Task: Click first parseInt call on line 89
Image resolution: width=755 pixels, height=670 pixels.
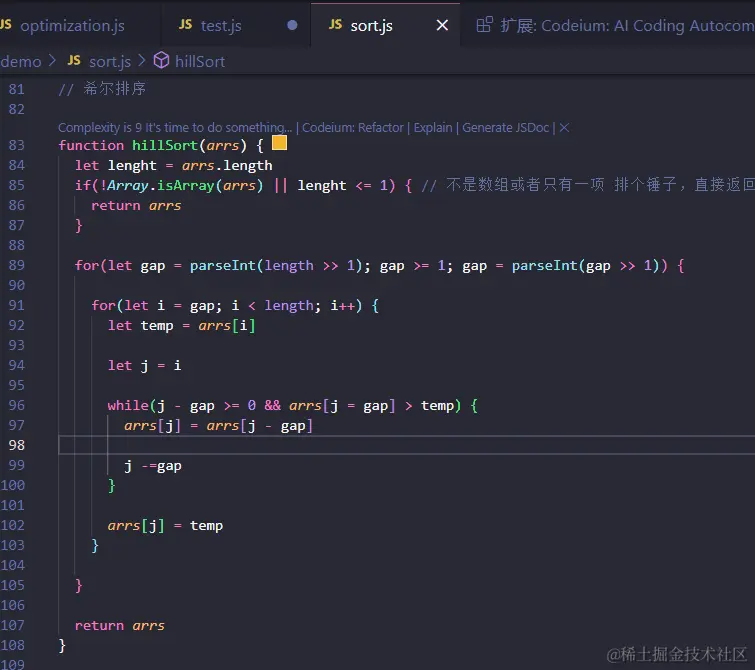Action: tap(222, 266)
